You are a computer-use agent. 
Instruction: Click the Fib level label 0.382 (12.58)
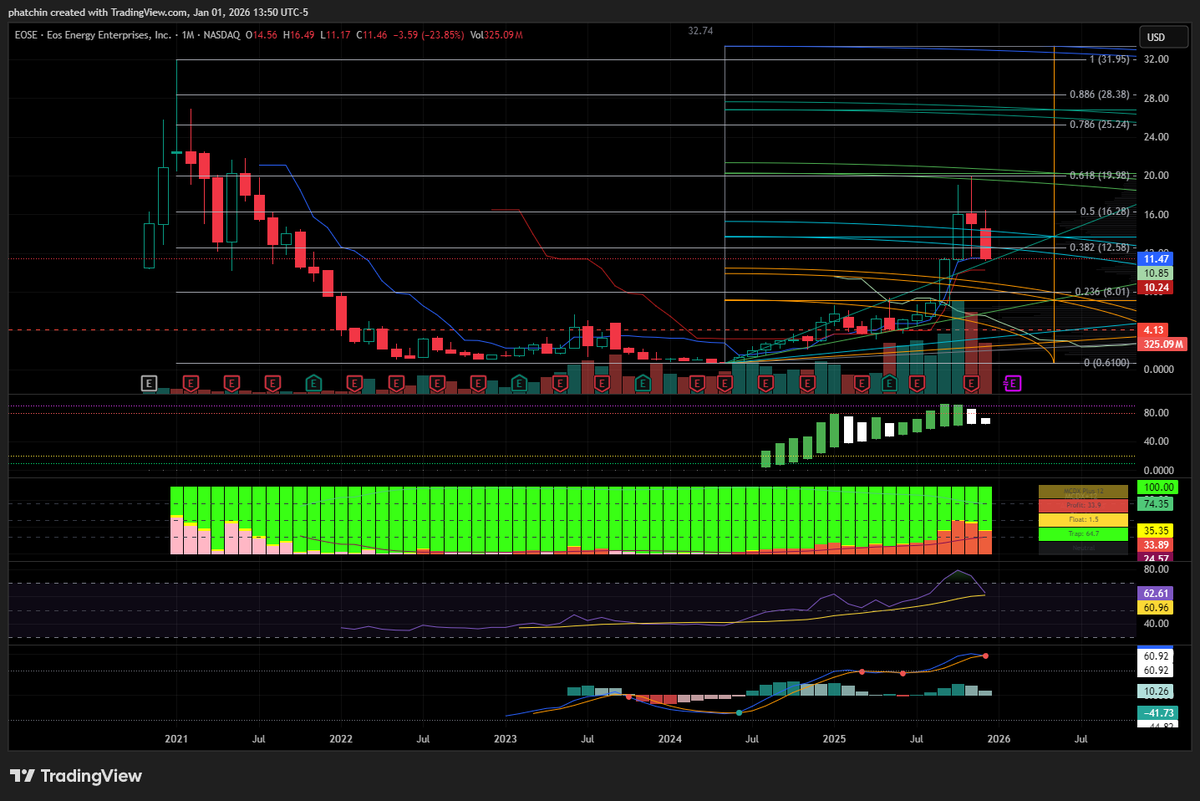(x=1098, y=247)
